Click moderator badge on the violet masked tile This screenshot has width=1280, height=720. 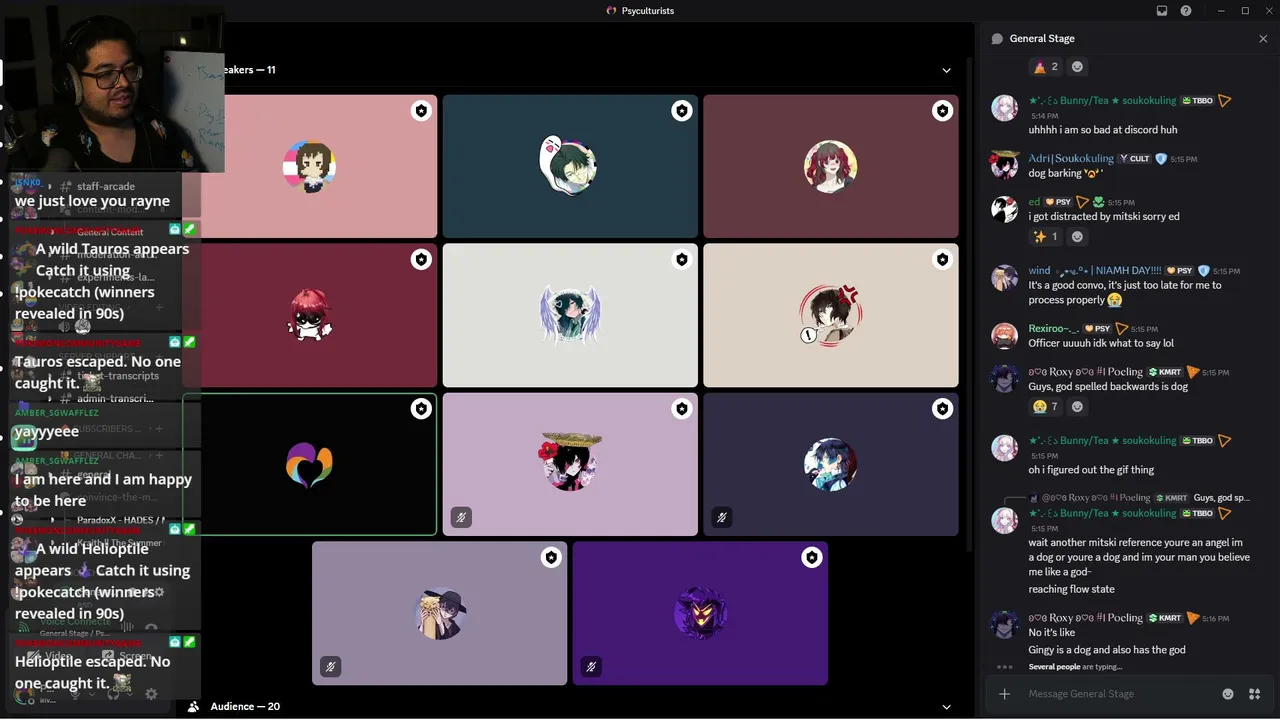click(x=812, y=558)
